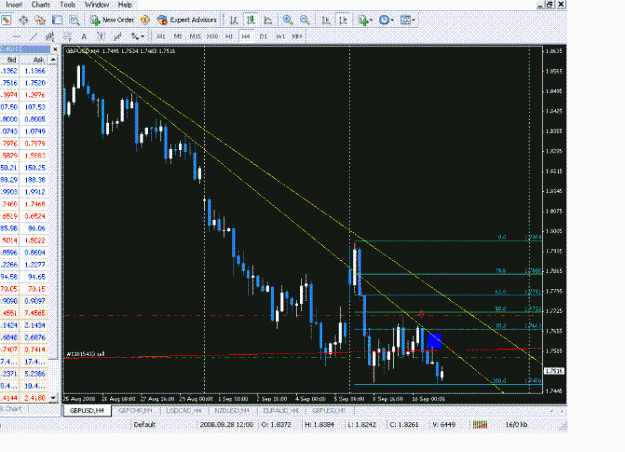The height and width of the screenshot is (452, 625).
Task: Open the Window menu
Action: (97, 5)
